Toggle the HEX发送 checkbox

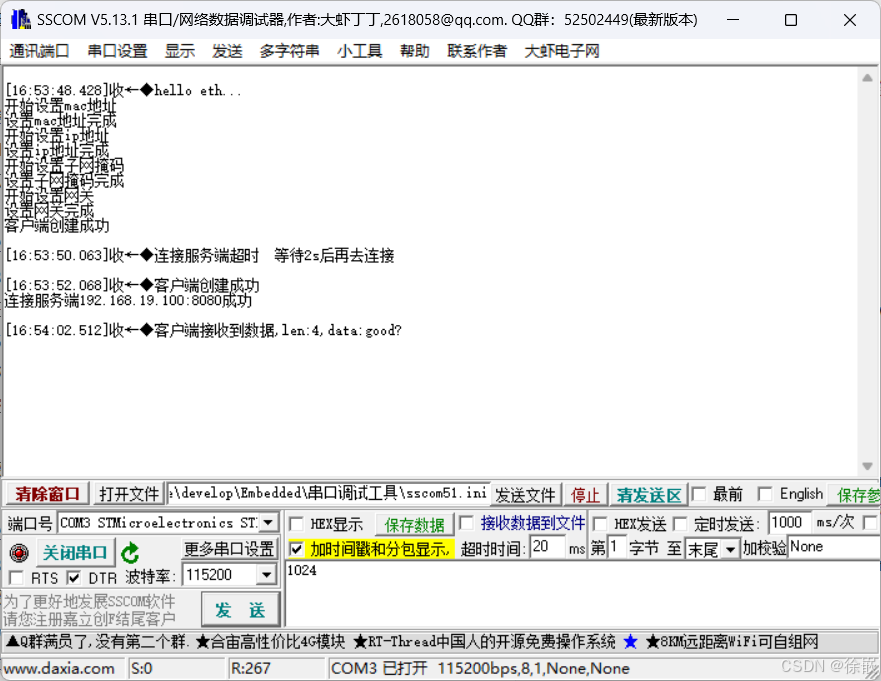[600, 524]
